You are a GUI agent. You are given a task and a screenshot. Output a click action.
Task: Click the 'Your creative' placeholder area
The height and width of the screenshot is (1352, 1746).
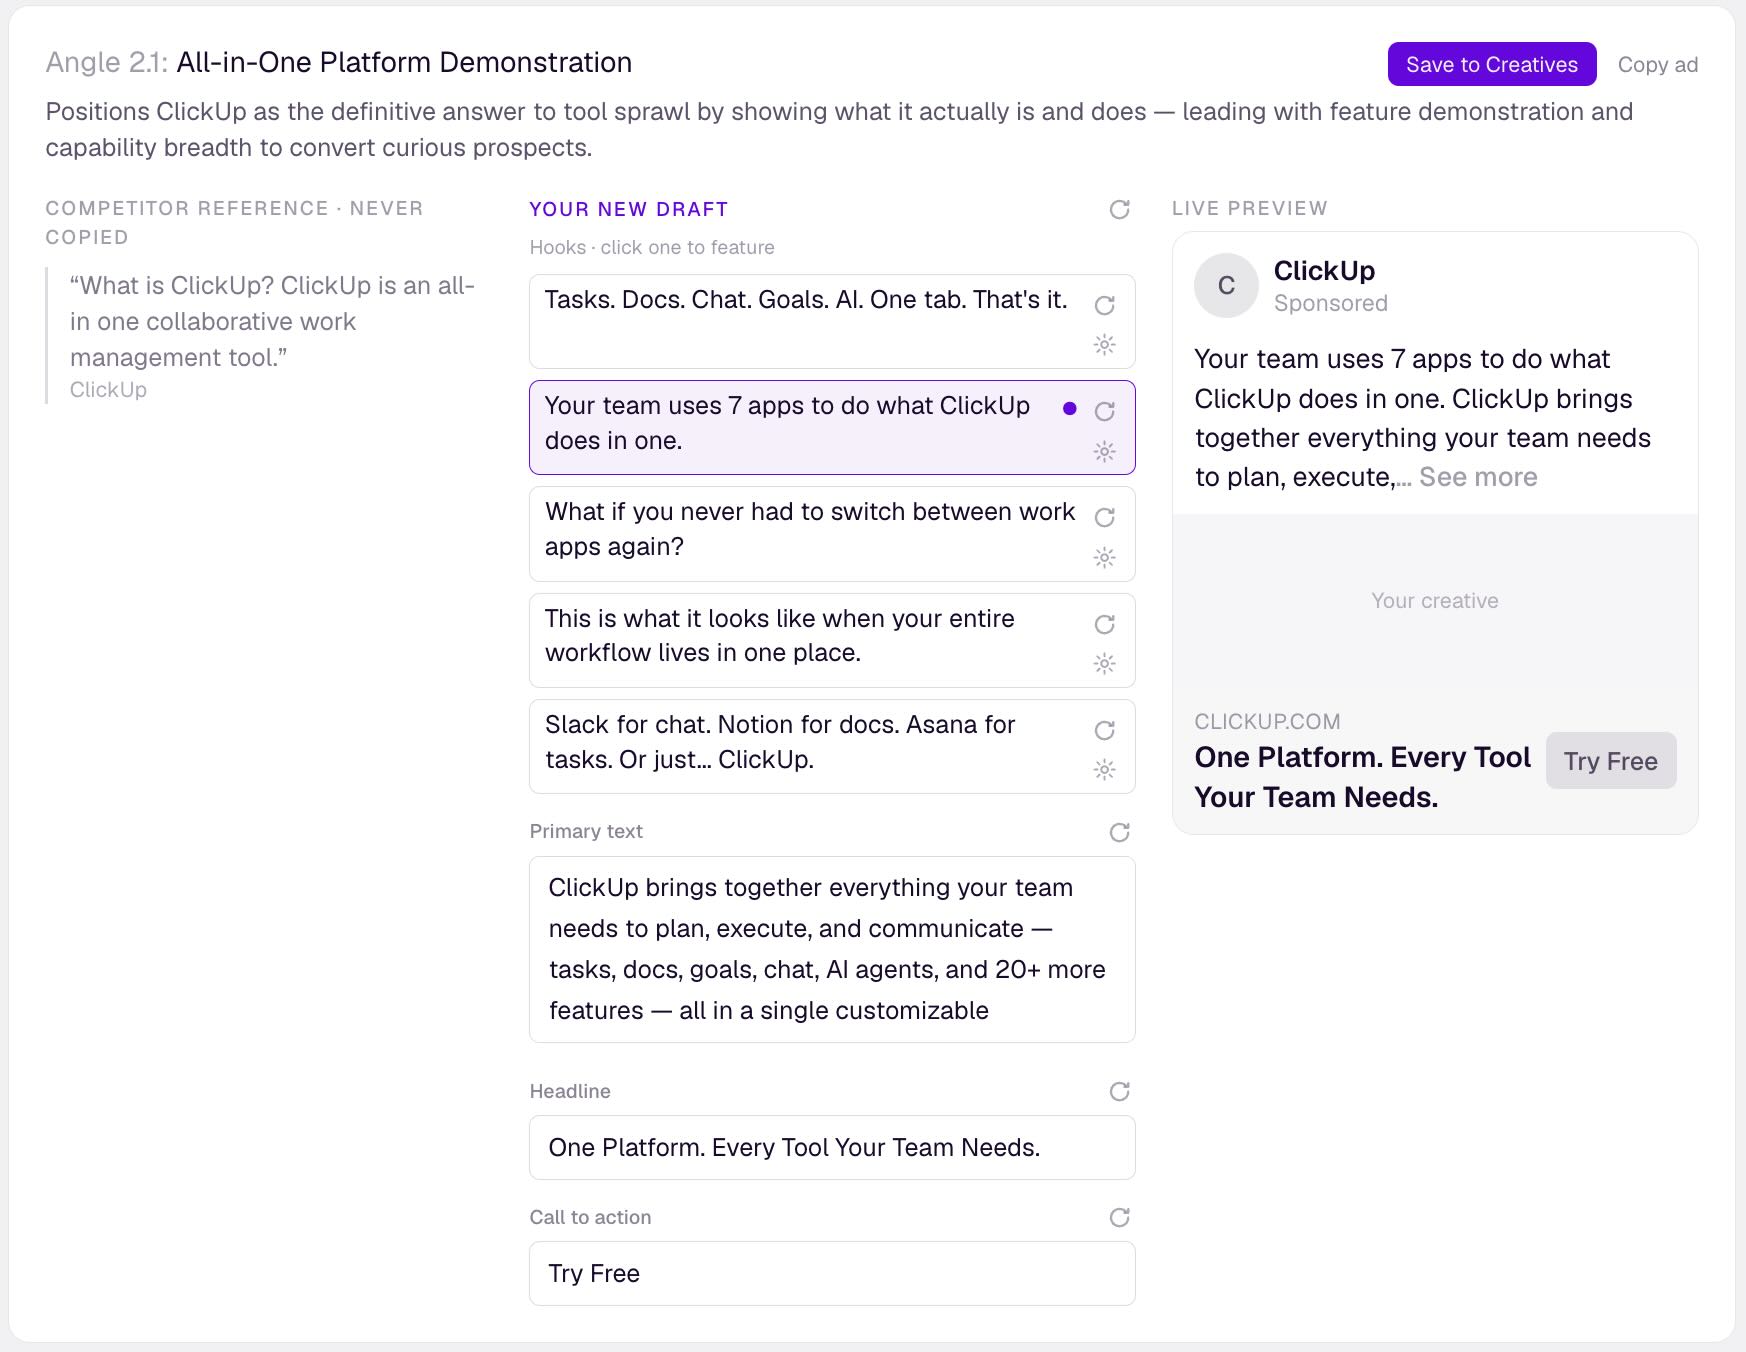1435,601
